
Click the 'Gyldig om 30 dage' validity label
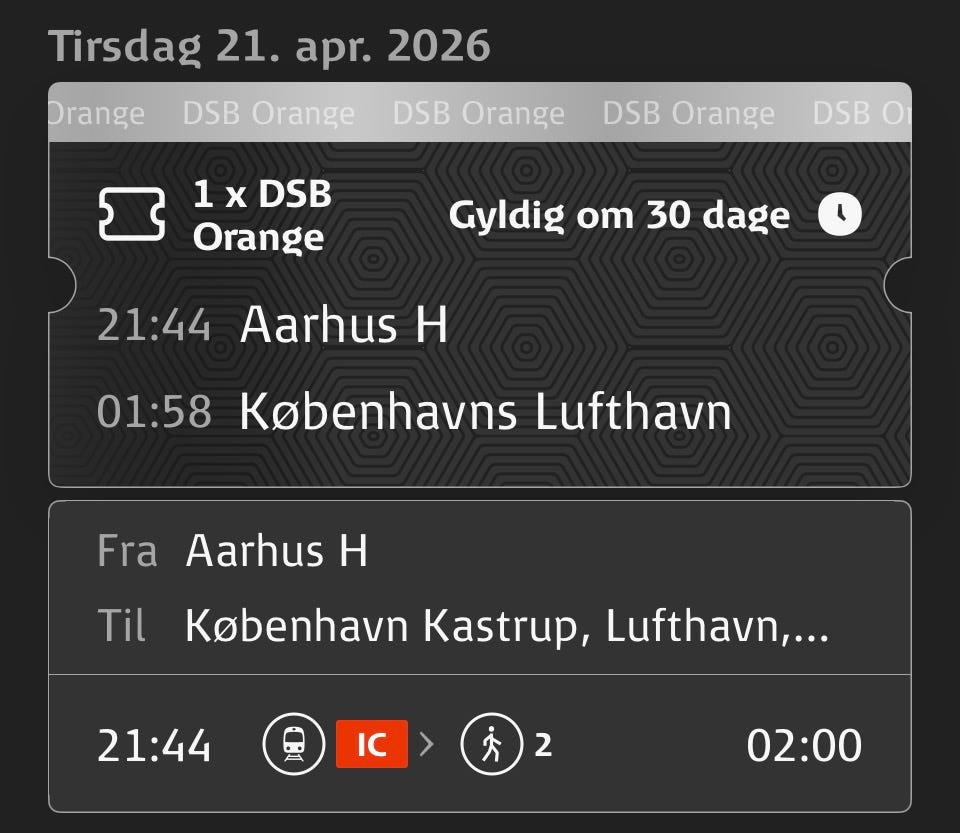619,215
